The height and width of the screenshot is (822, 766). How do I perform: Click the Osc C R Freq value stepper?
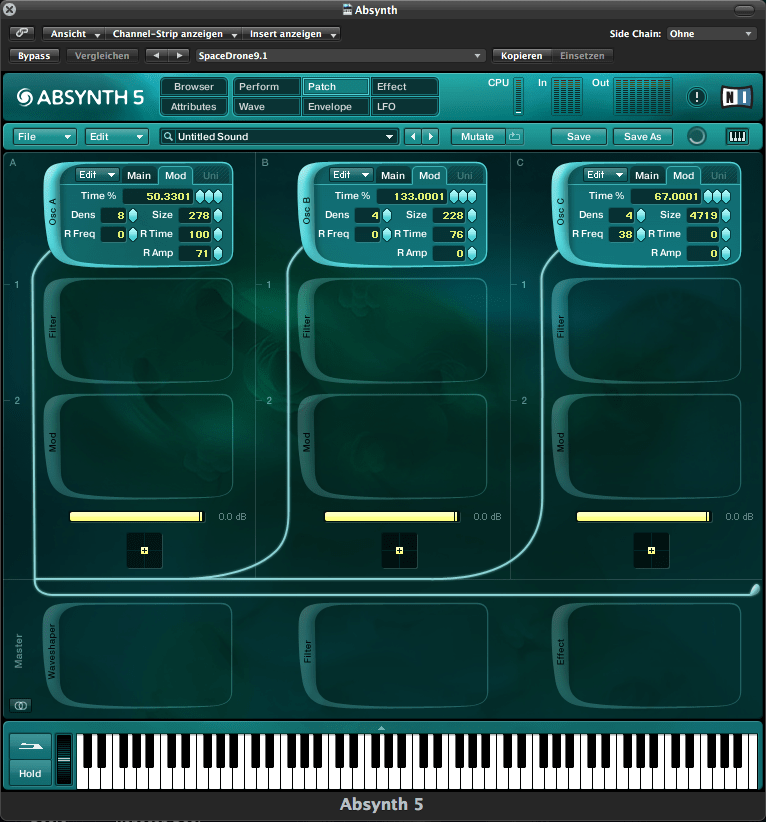coord(641,234)
